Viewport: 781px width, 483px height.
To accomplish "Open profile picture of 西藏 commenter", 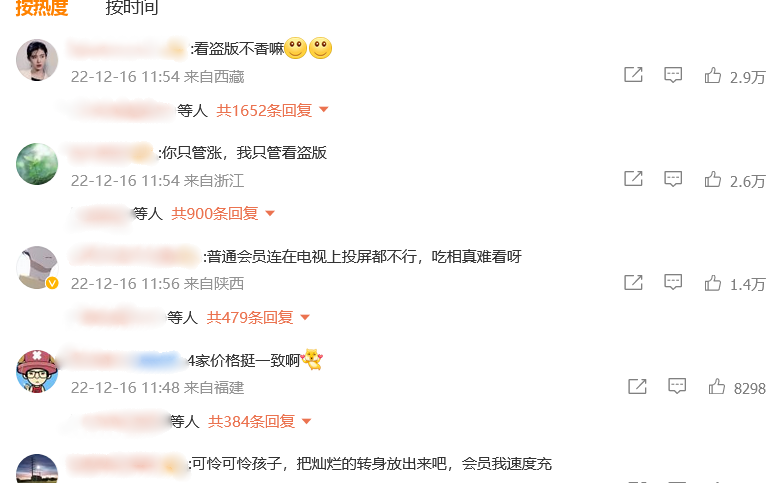I will coord(37,60).
